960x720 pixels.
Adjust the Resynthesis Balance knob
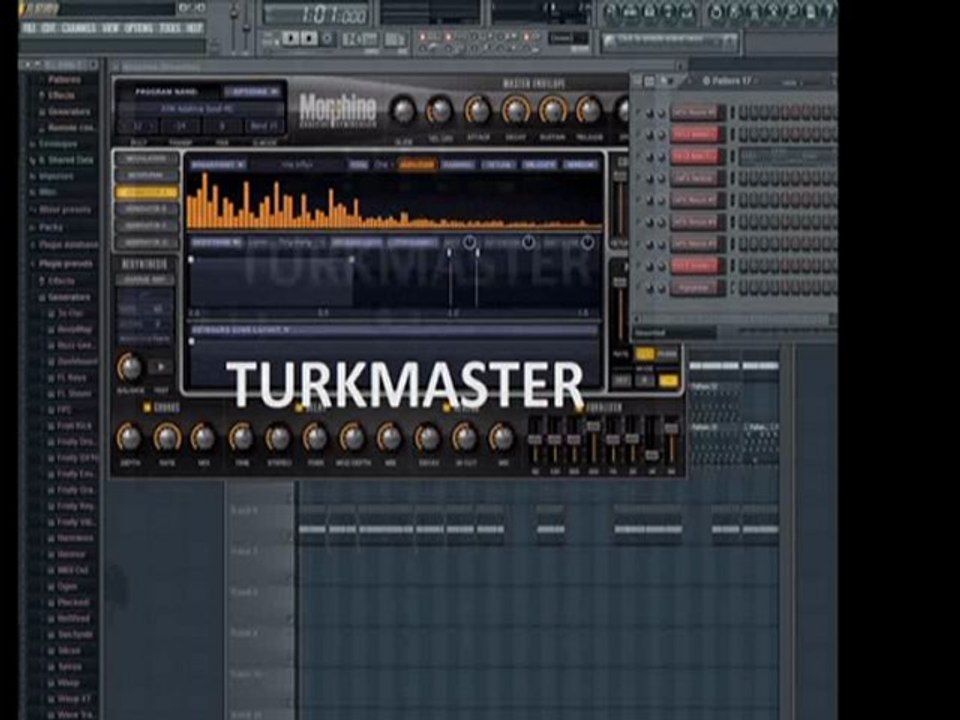(130, 367)
